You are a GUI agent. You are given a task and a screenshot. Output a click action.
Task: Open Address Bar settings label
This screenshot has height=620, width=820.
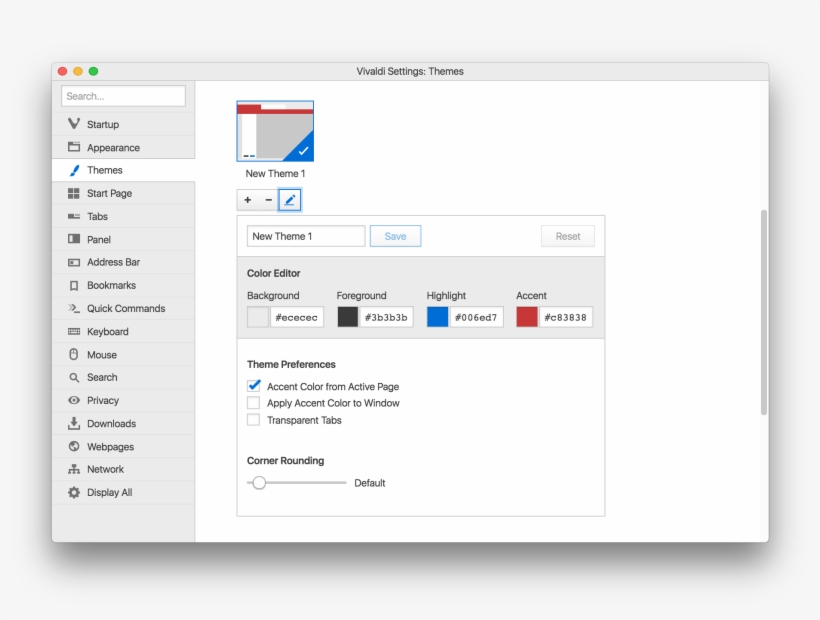click(113, 262)
